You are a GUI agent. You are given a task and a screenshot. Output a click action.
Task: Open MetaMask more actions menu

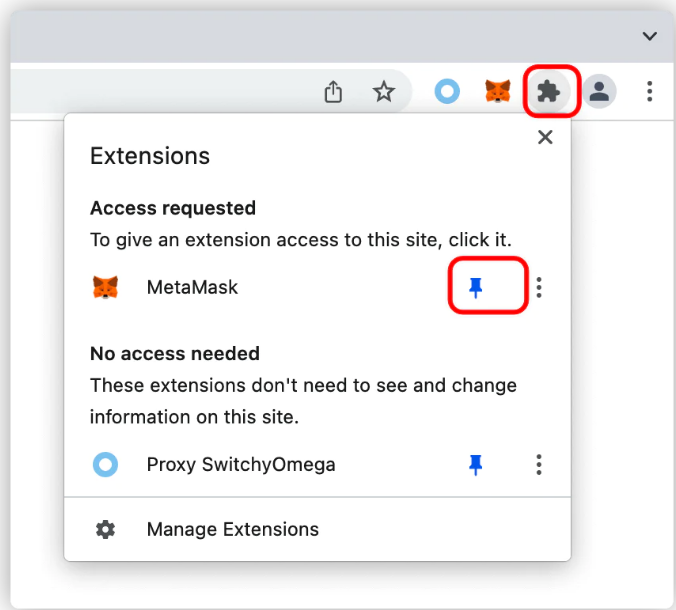pos(539,287)
